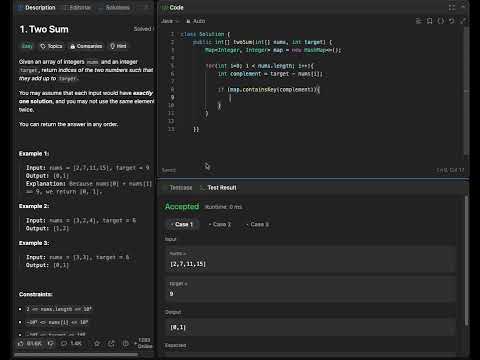Click the Constraints heading
480x360 pixels.
tap(36, 294)
